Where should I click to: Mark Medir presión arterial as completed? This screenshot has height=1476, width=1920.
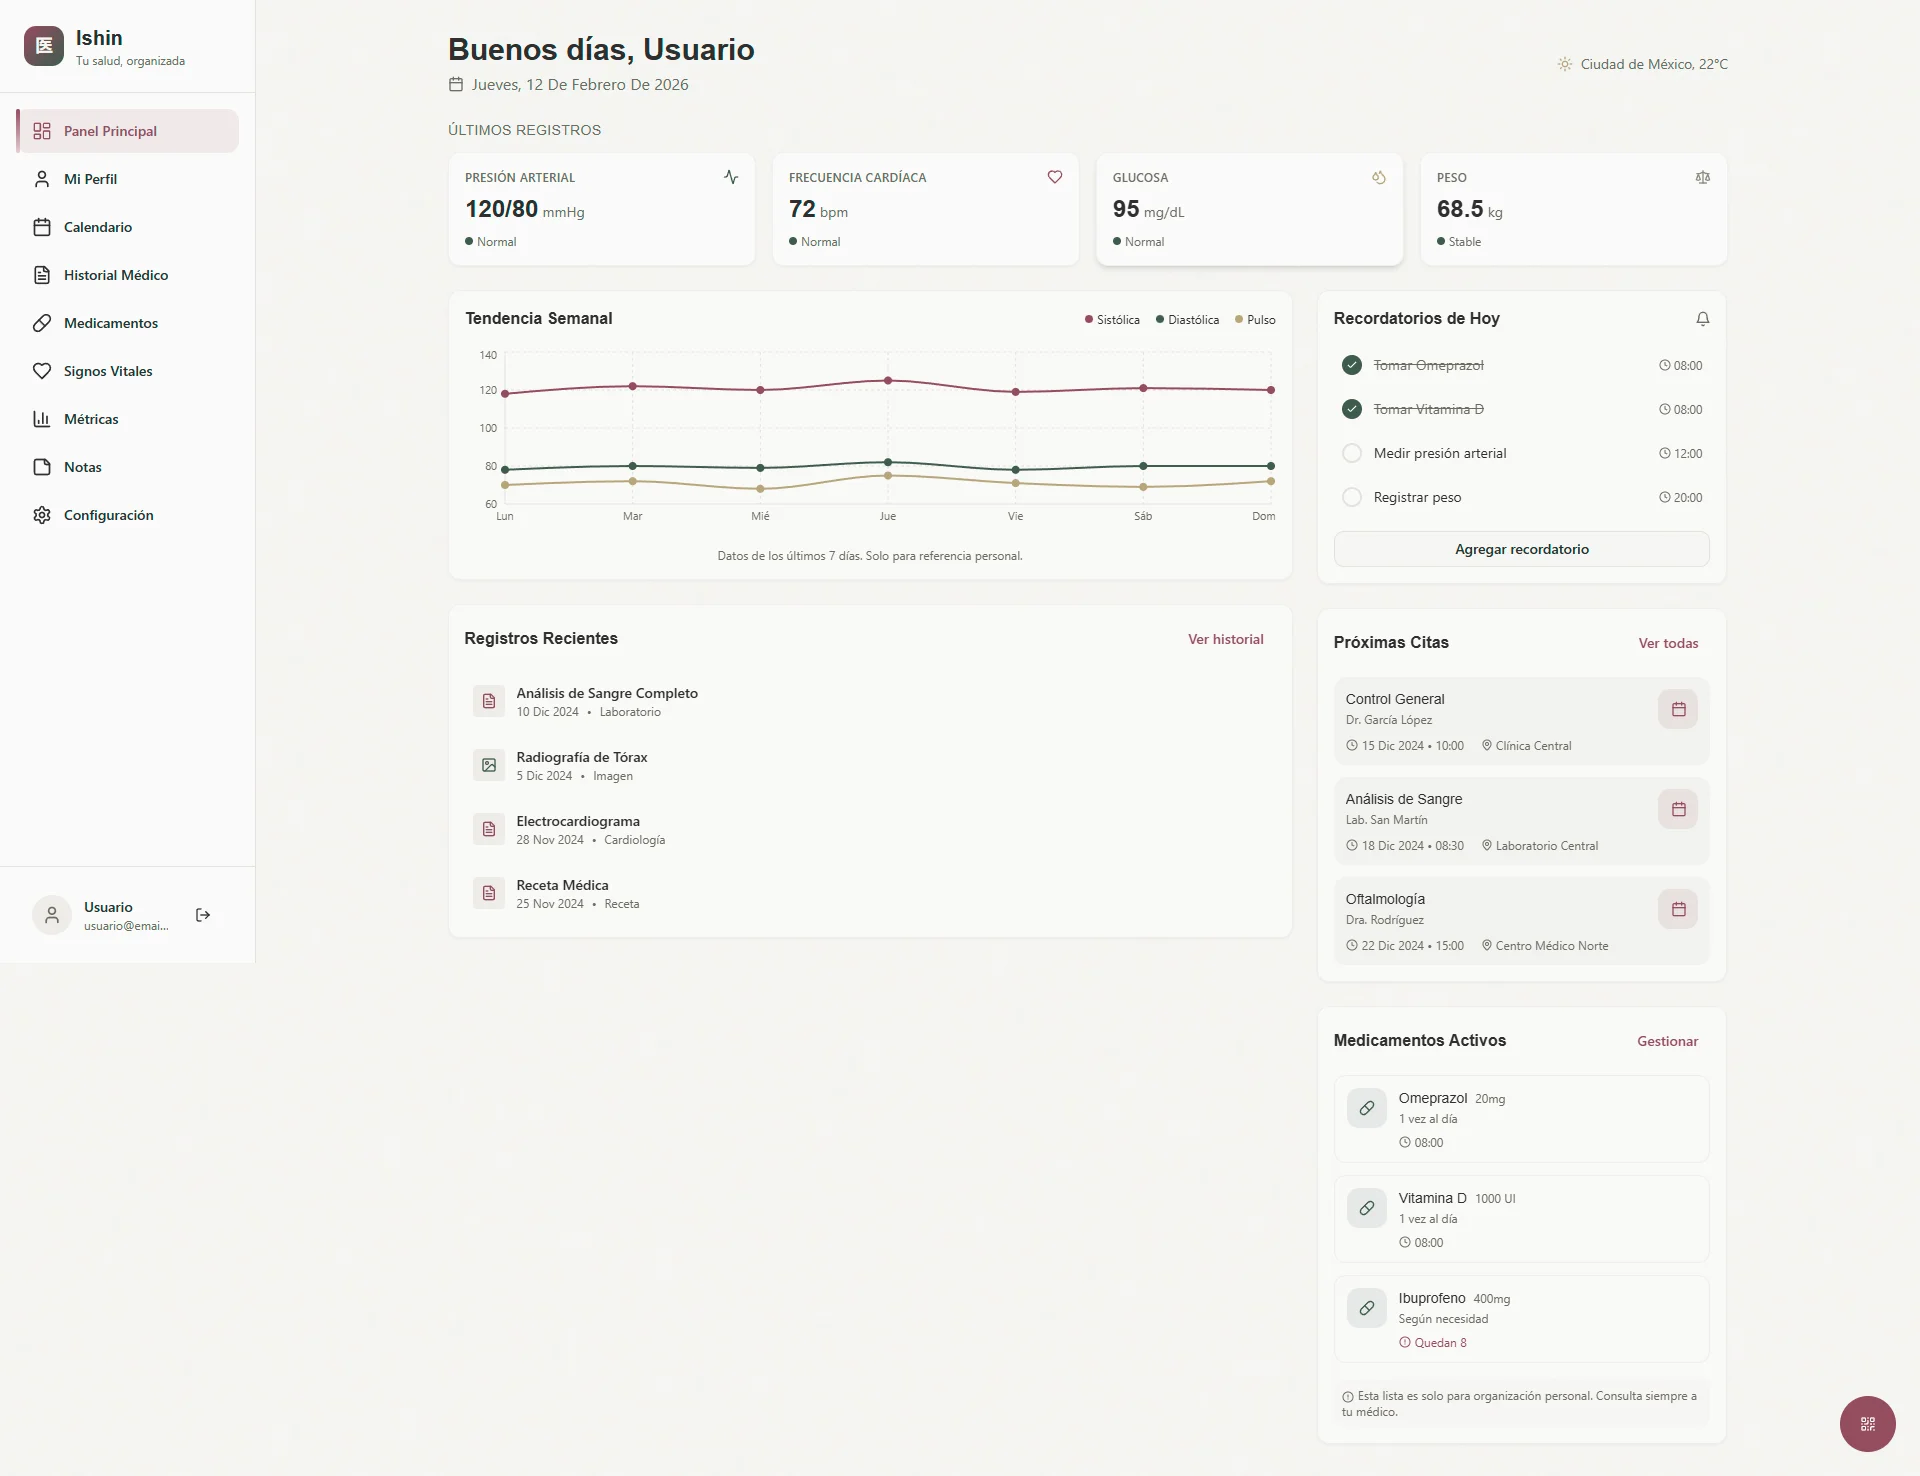click(x=1352, y=453)
